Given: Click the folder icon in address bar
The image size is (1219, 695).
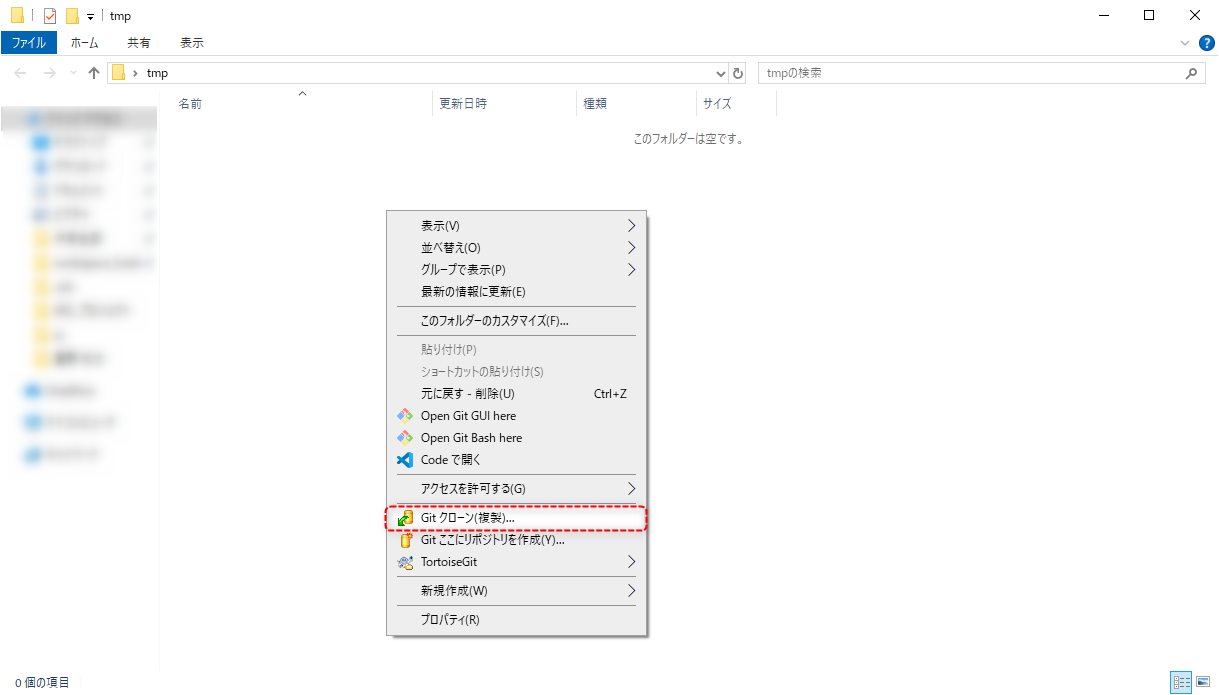Looking at the screenshot, I should (118, 73).
